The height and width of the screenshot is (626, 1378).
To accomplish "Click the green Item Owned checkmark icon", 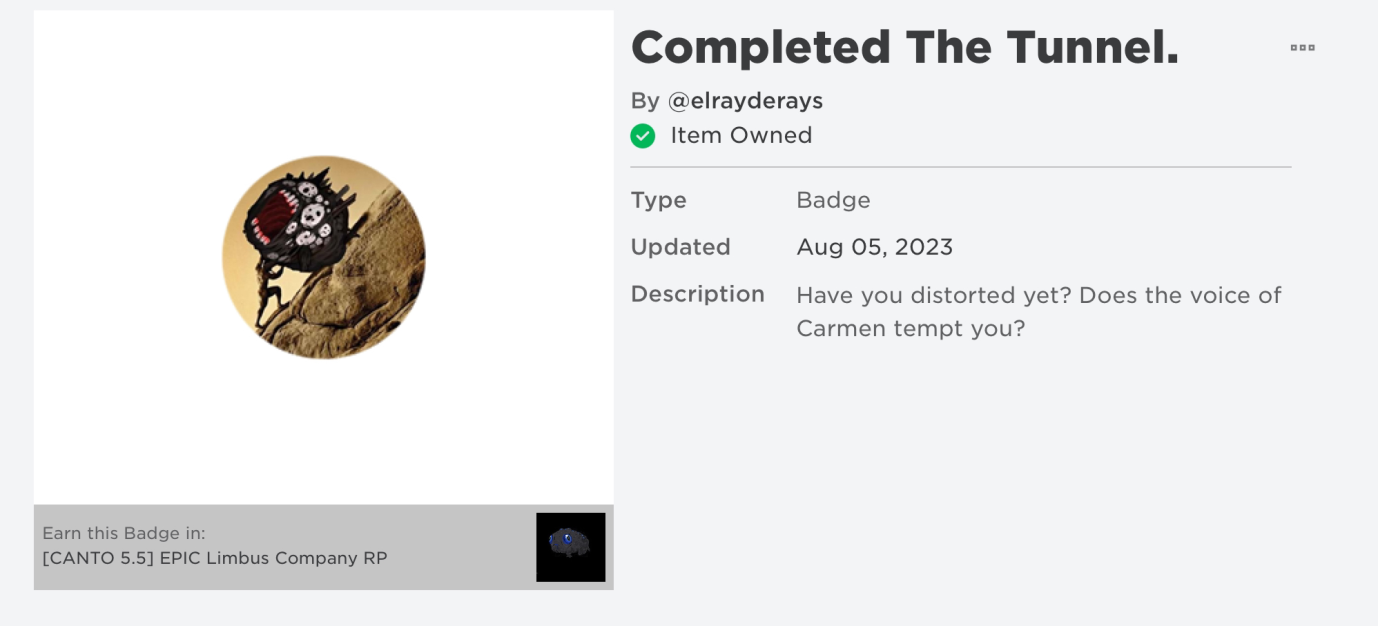I will tap(643, 136).
